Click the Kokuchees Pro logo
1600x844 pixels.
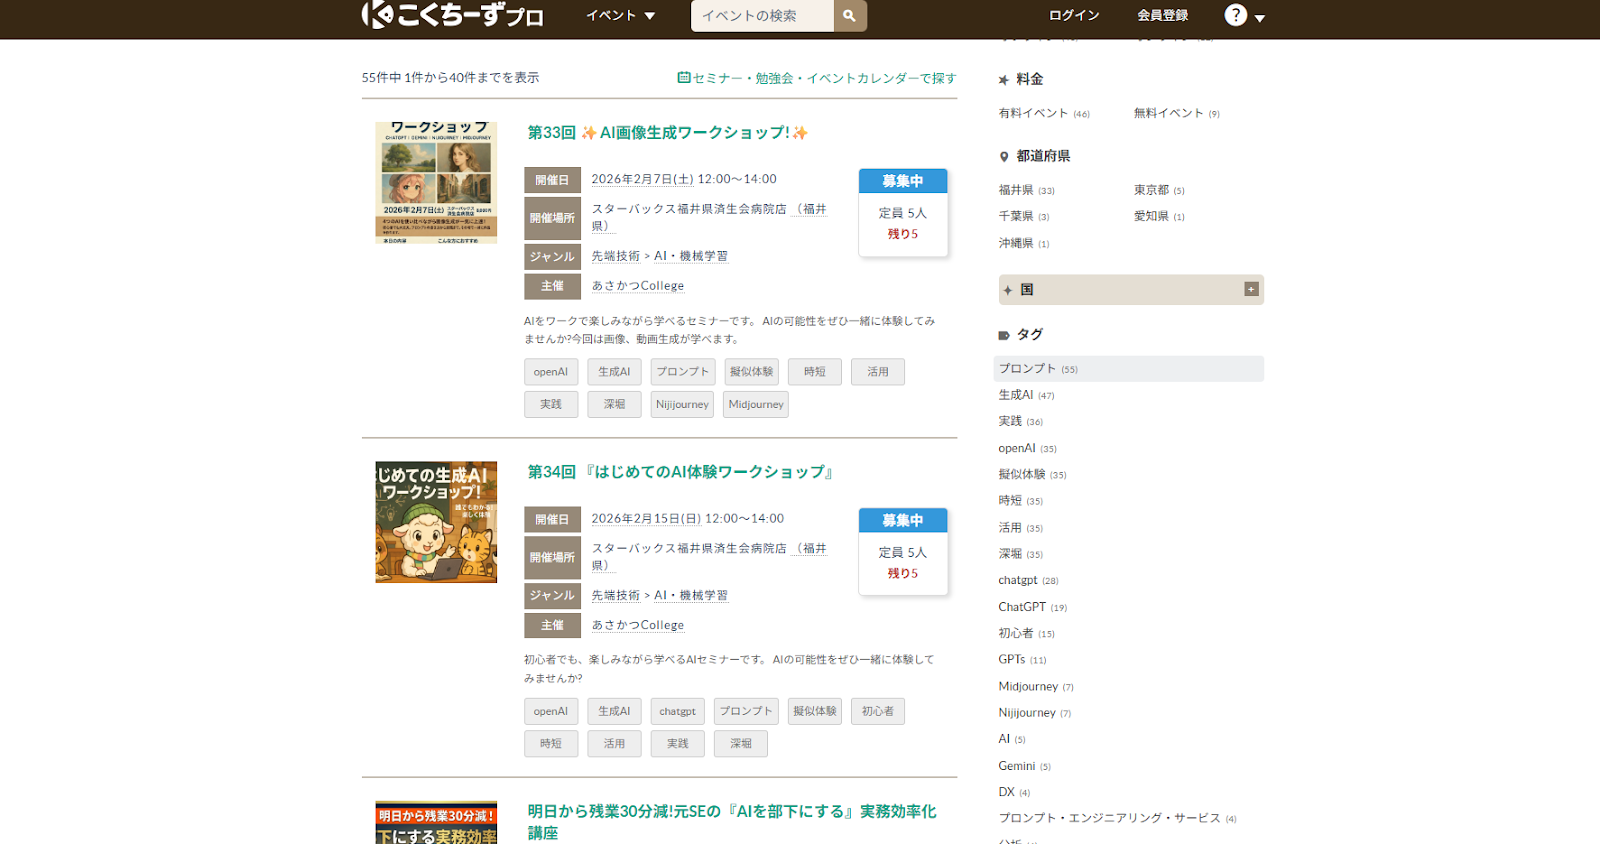tap(452, 15)
